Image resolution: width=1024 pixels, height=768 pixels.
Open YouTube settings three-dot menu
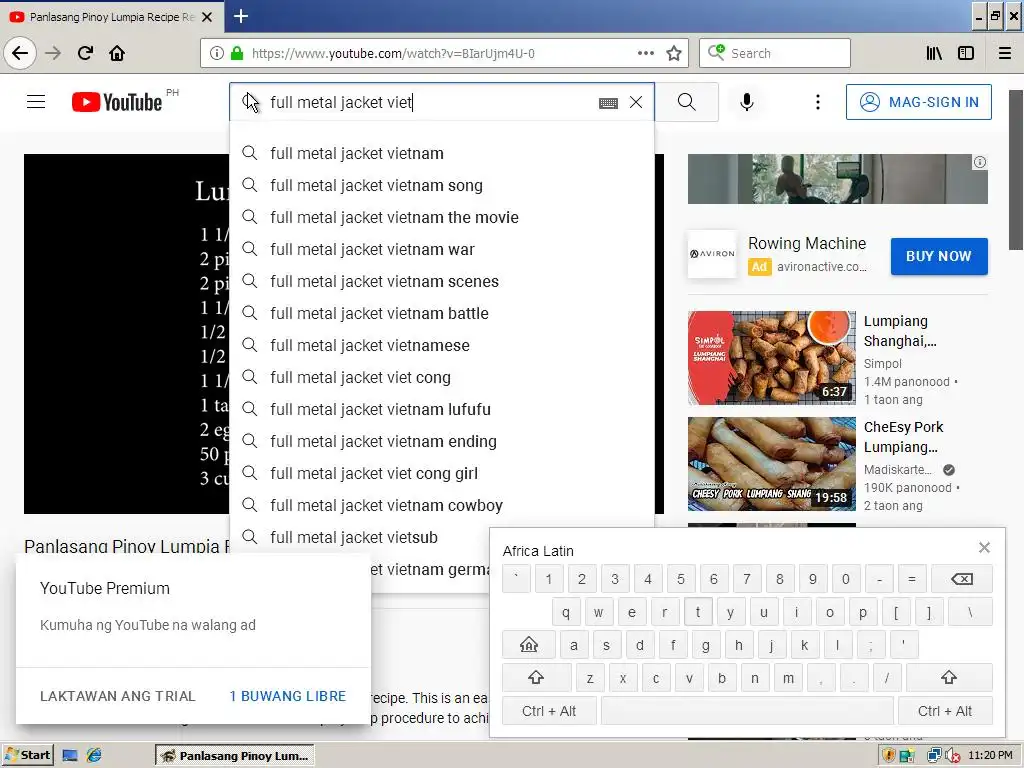818,102
